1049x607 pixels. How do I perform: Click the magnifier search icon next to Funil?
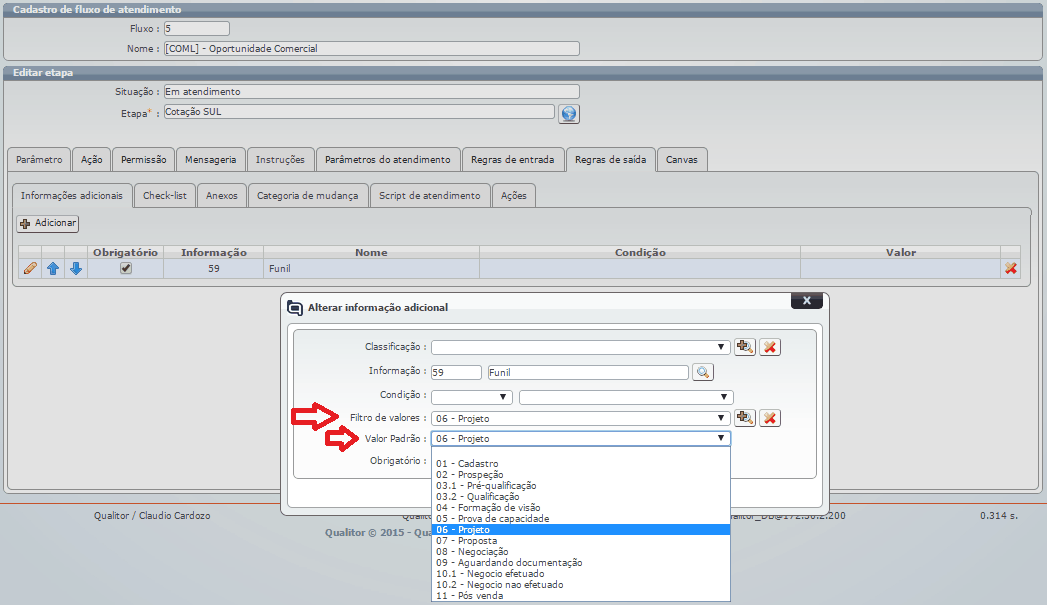click(703, 372)
